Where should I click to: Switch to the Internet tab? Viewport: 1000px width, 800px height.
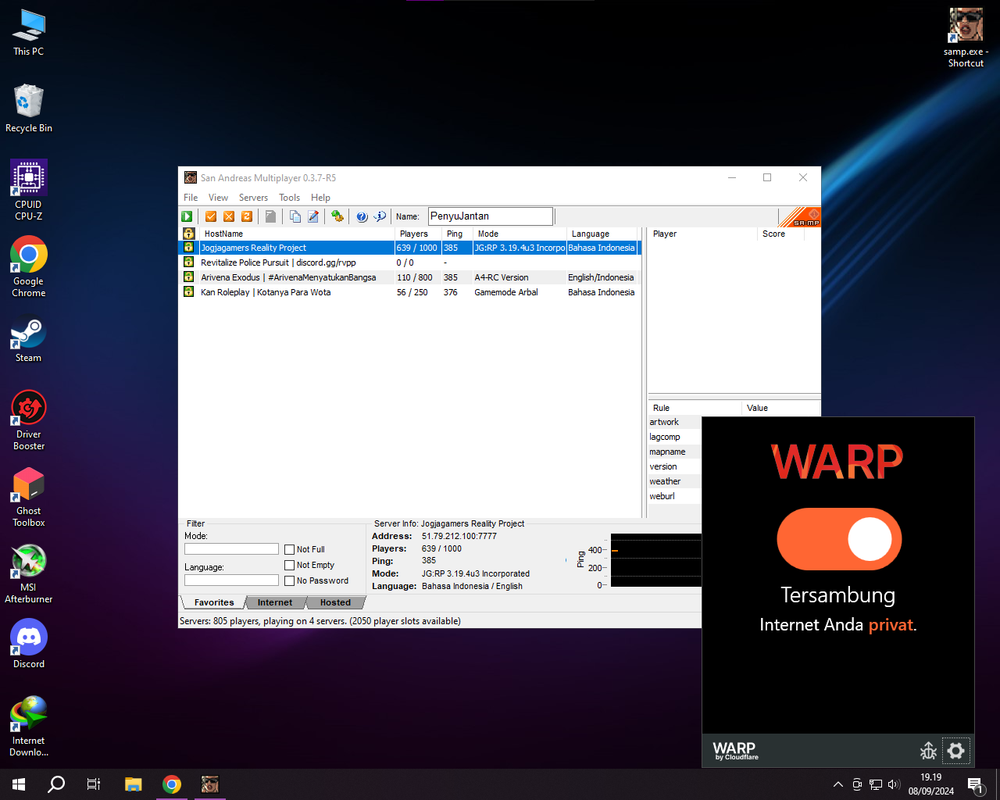(275, 602)
